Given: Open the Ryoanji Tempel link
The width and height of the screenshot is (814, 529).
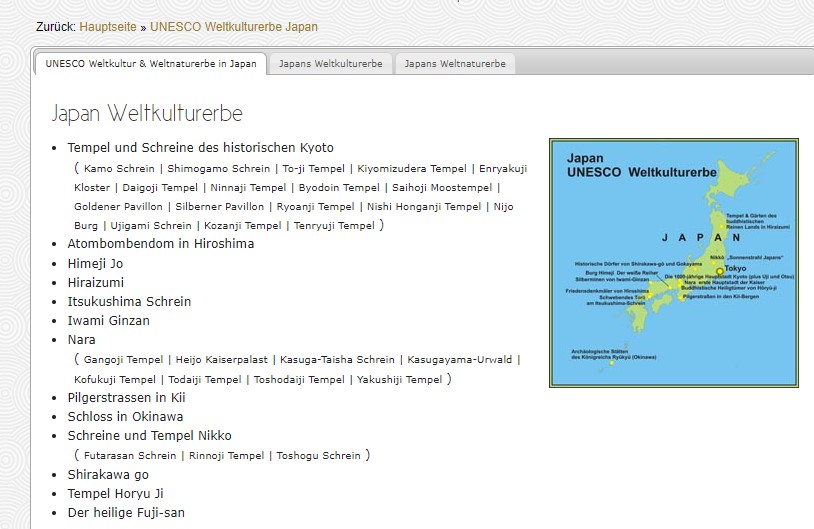Looking at the screenshot, I should [315, 207].
